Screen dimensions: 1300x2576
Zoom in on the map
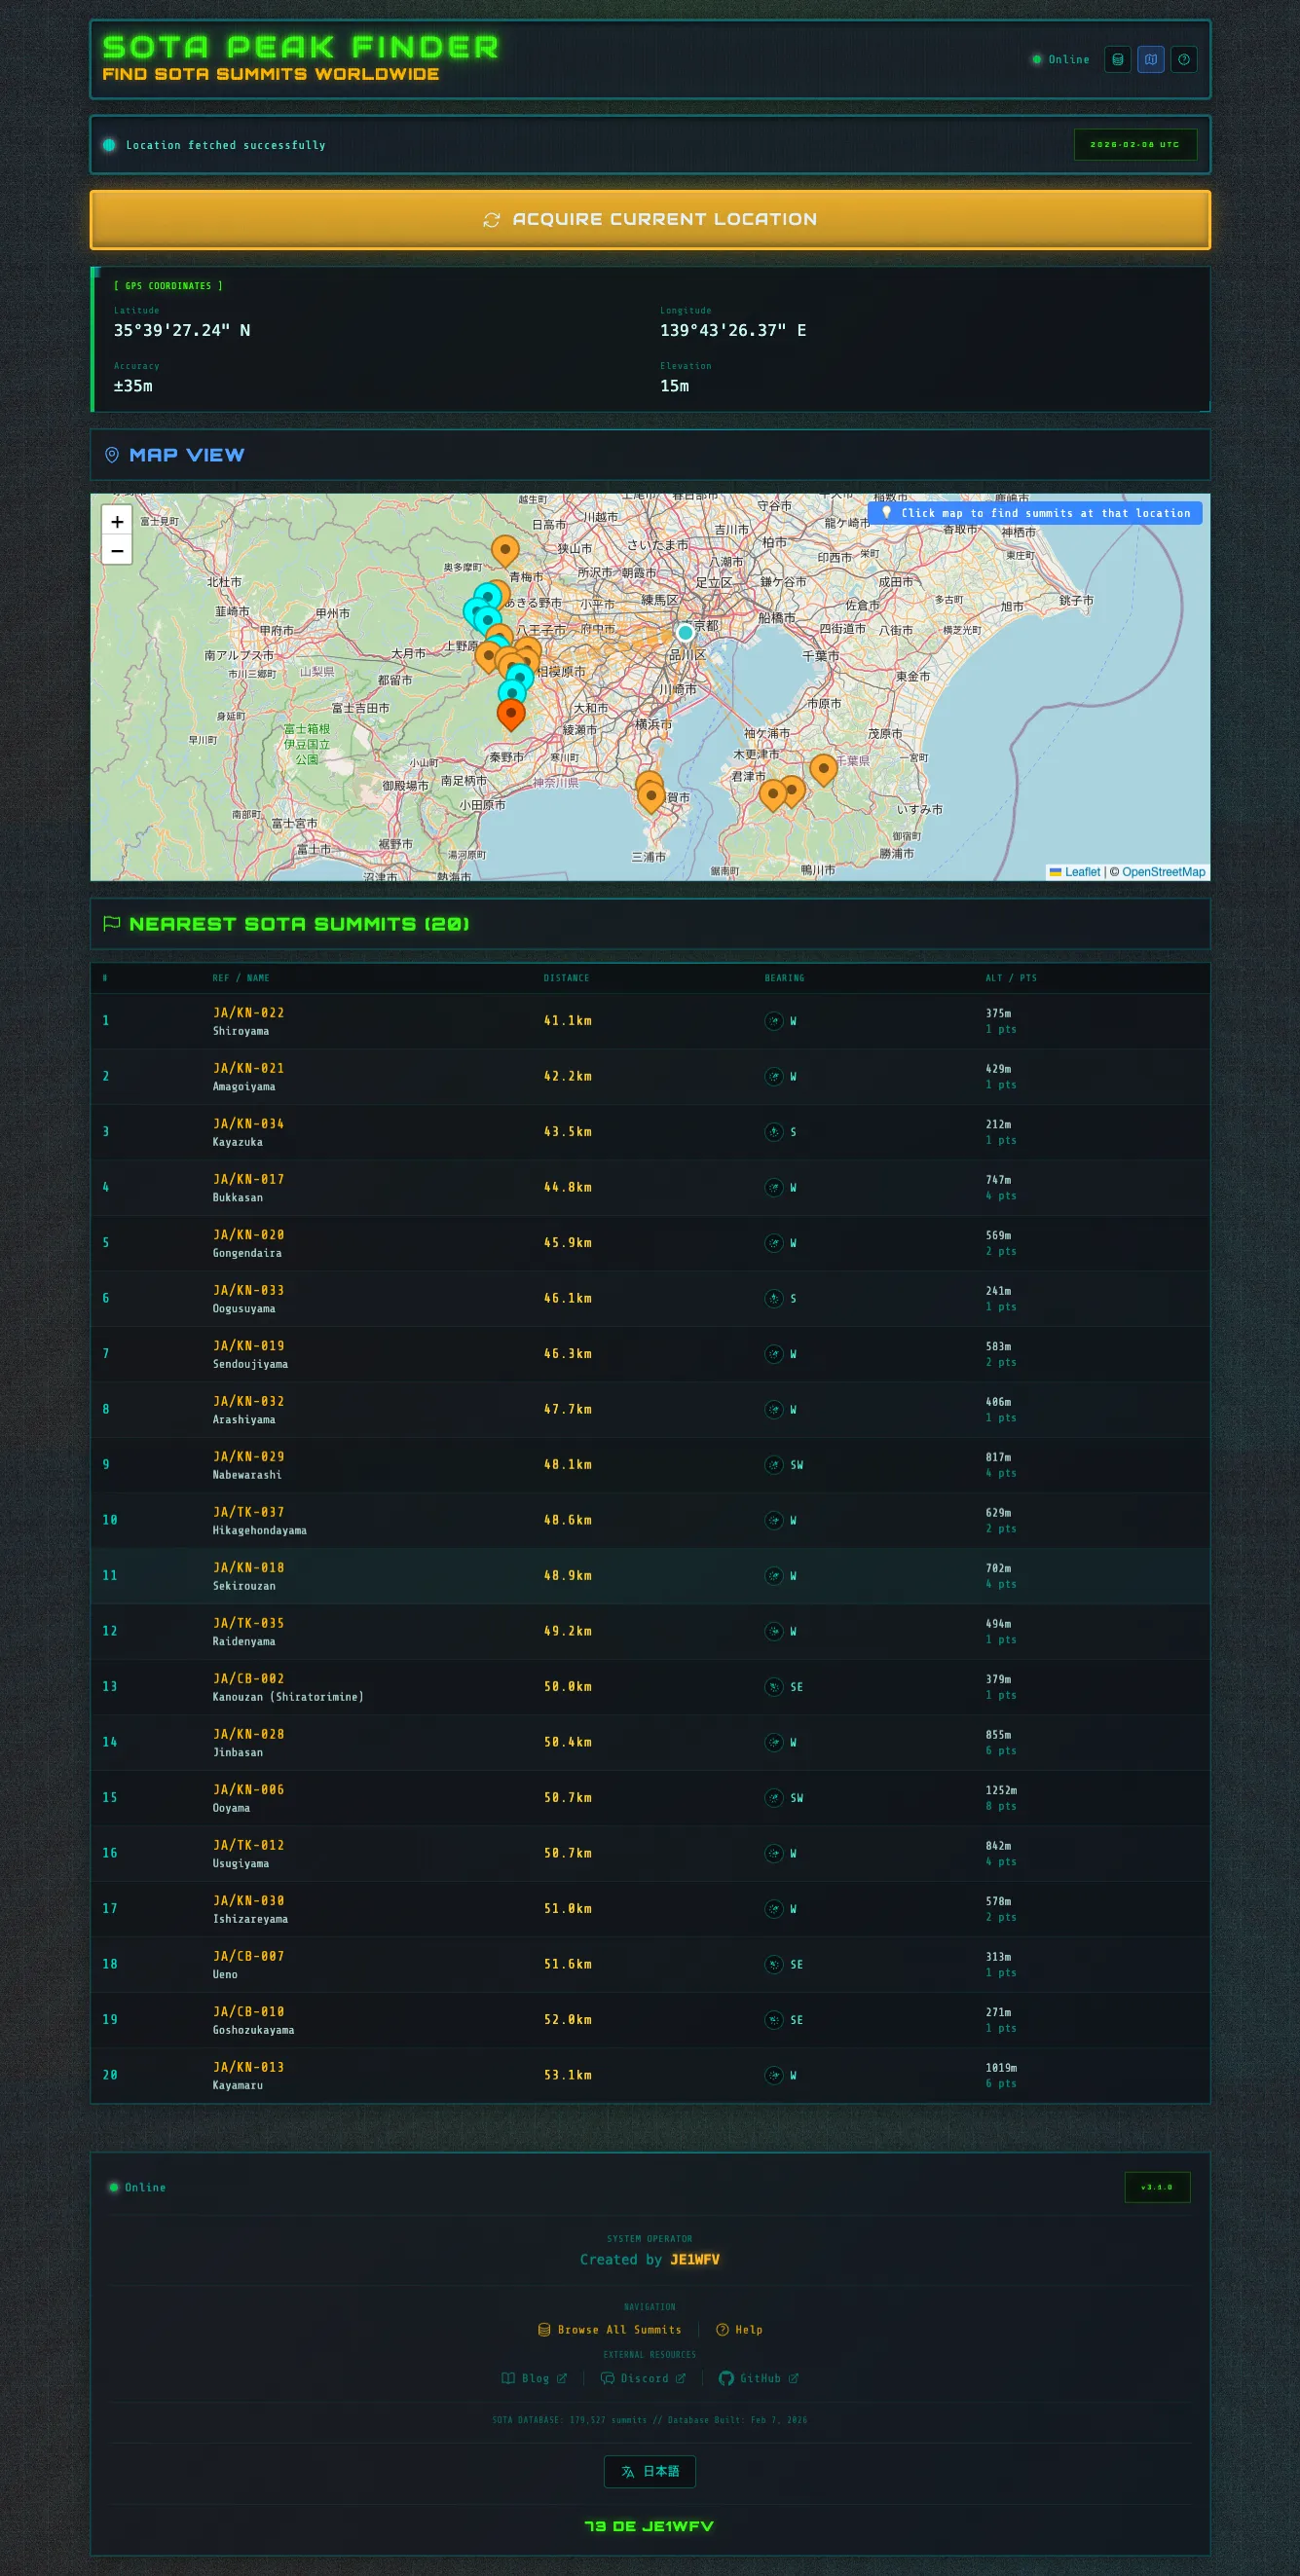coord(117,521)
